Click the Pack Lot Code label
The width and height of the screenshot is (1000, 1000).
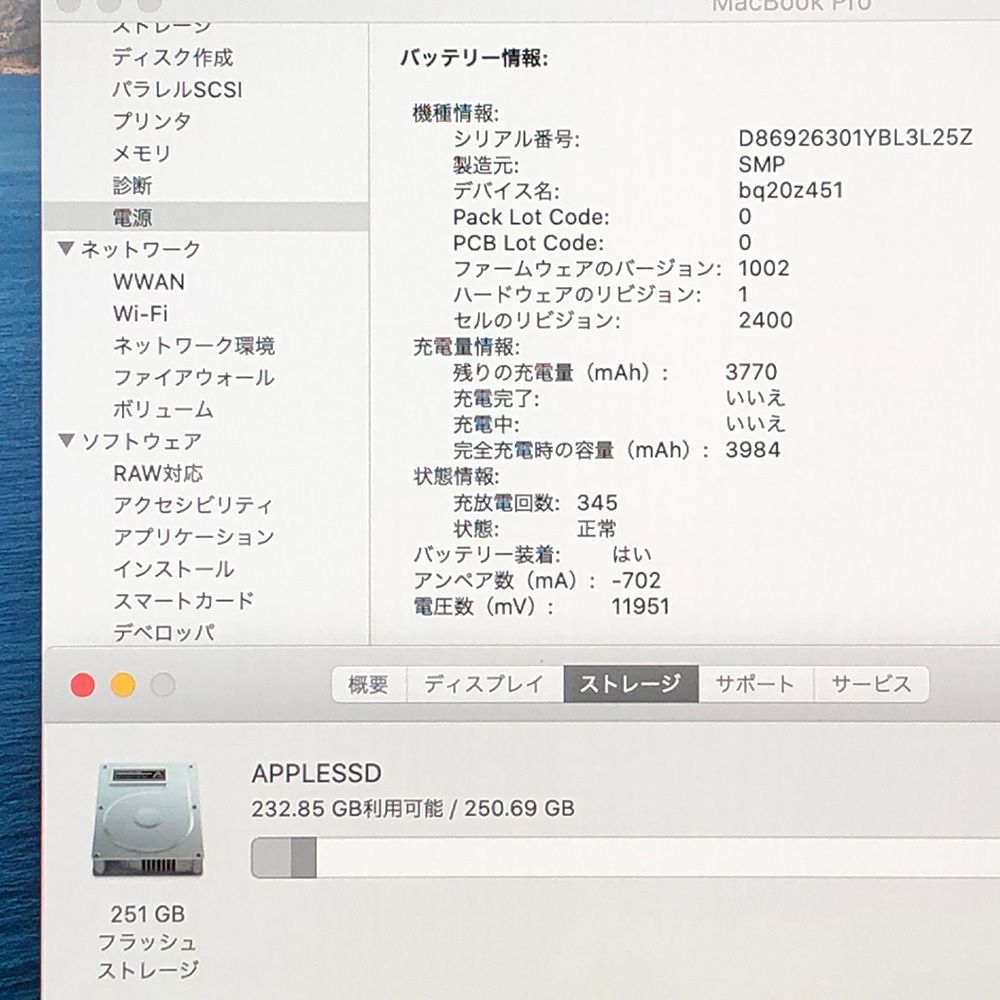tap(531, 217)
